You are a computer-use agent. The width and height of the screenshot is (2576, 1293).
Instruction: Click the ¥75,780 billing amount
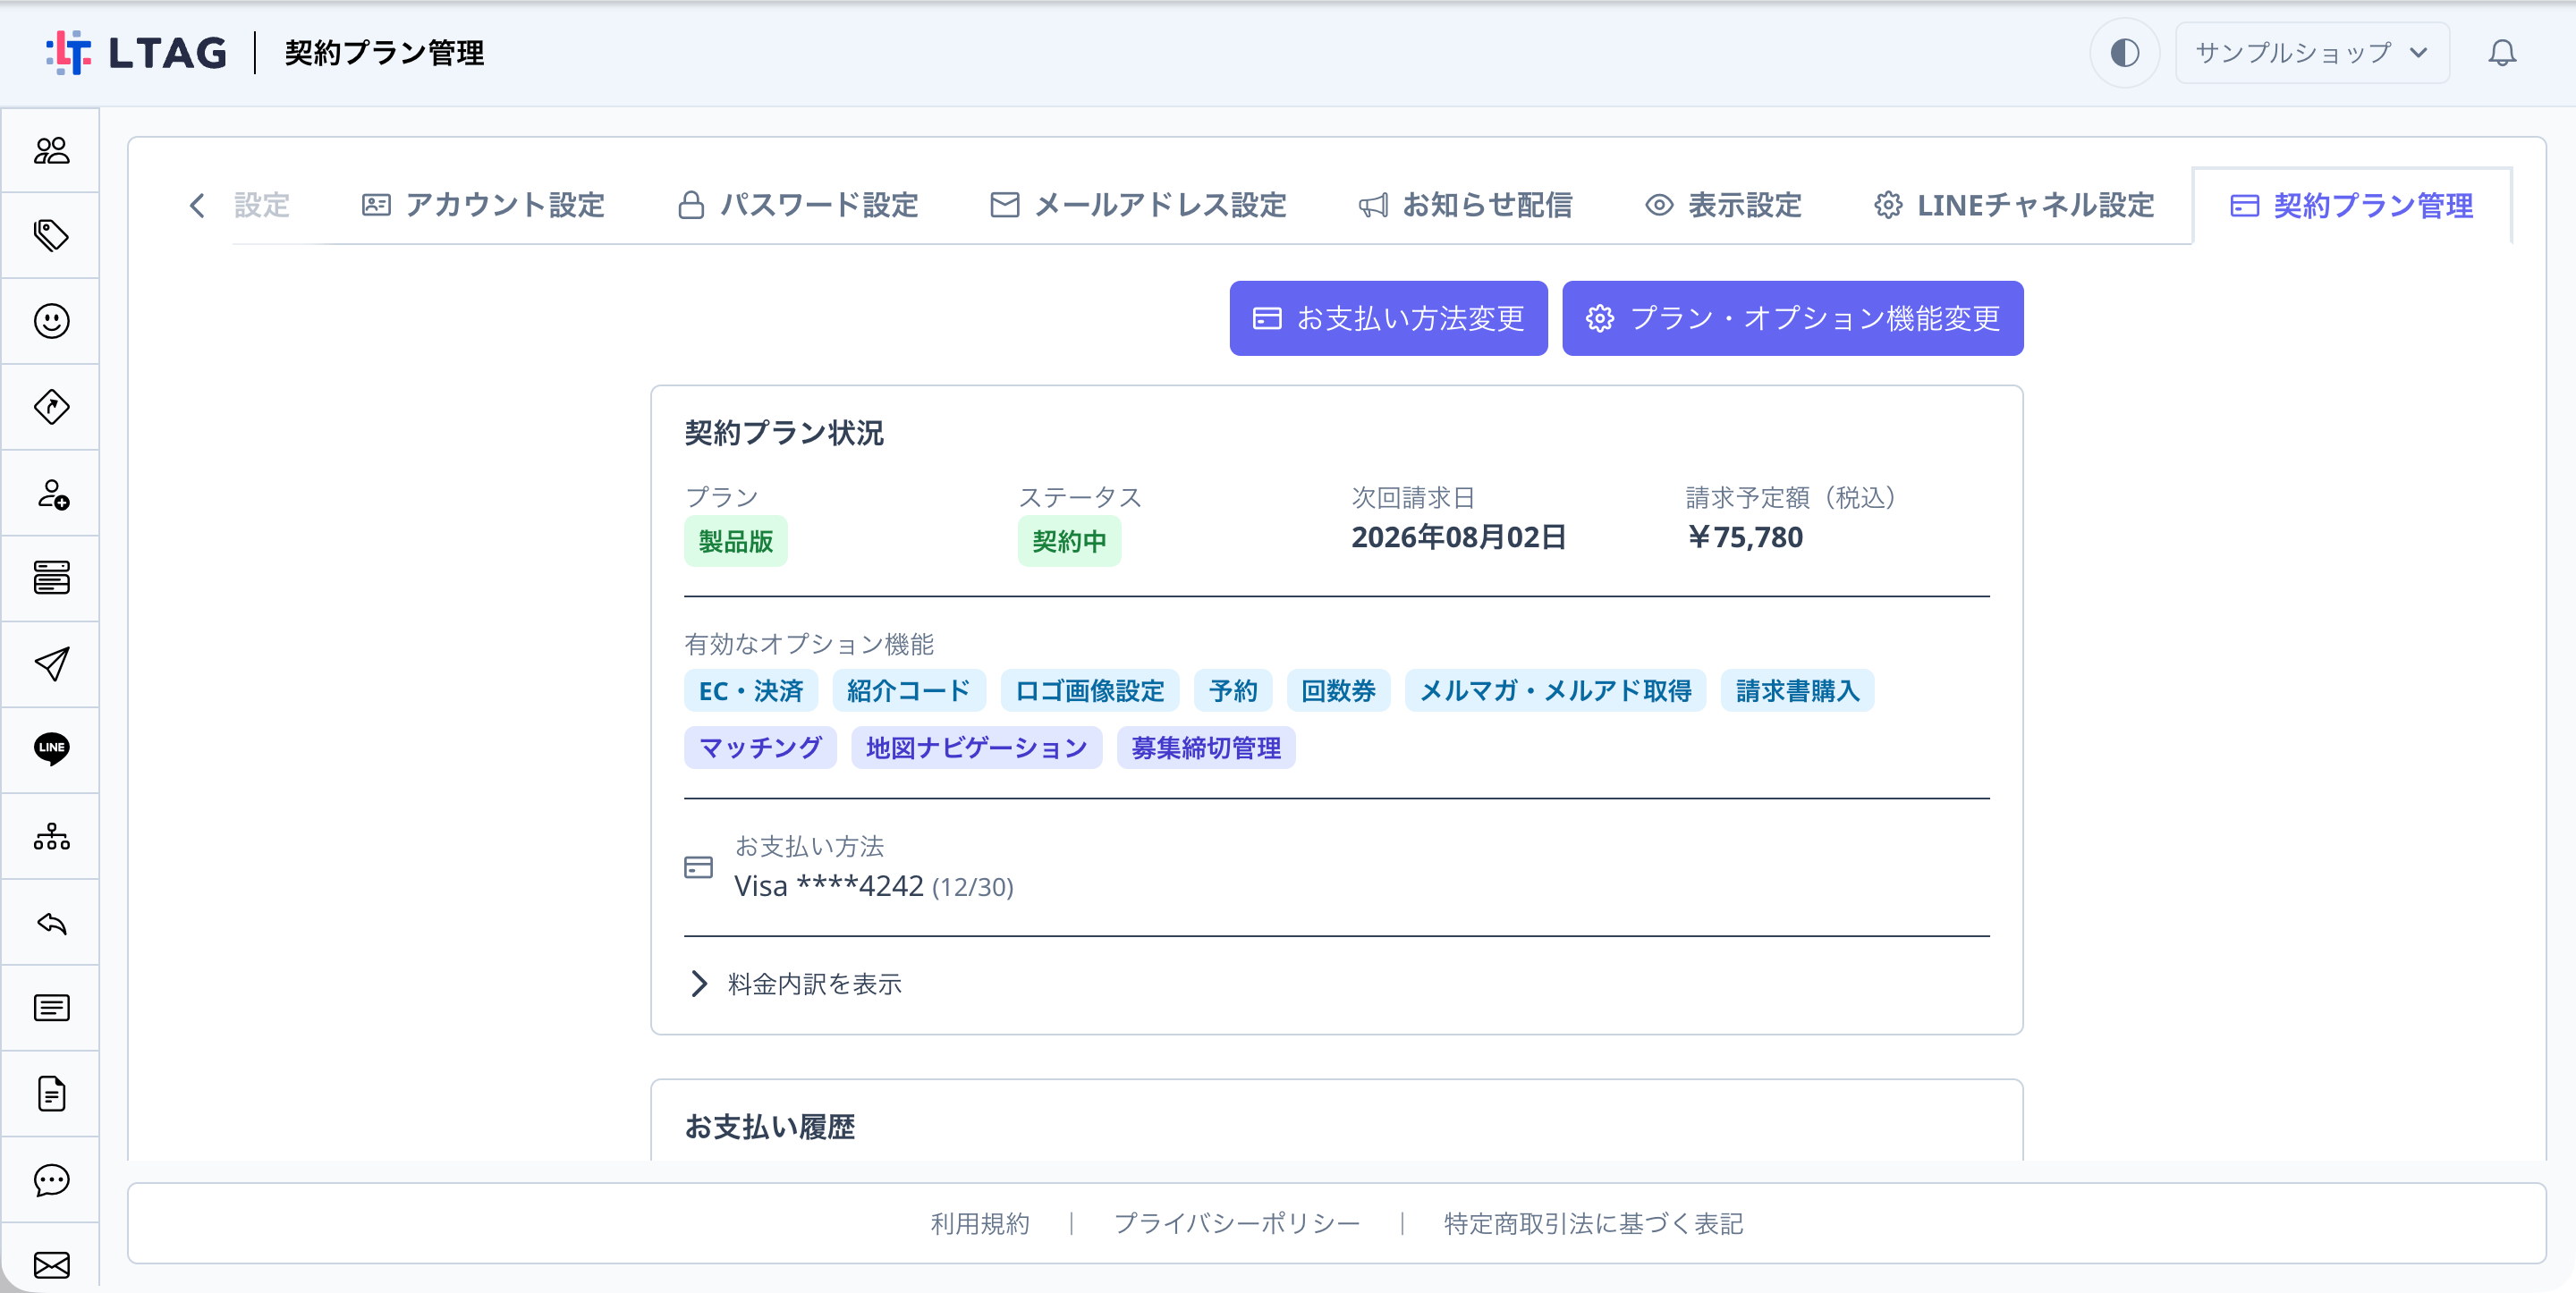point(1745,537)
